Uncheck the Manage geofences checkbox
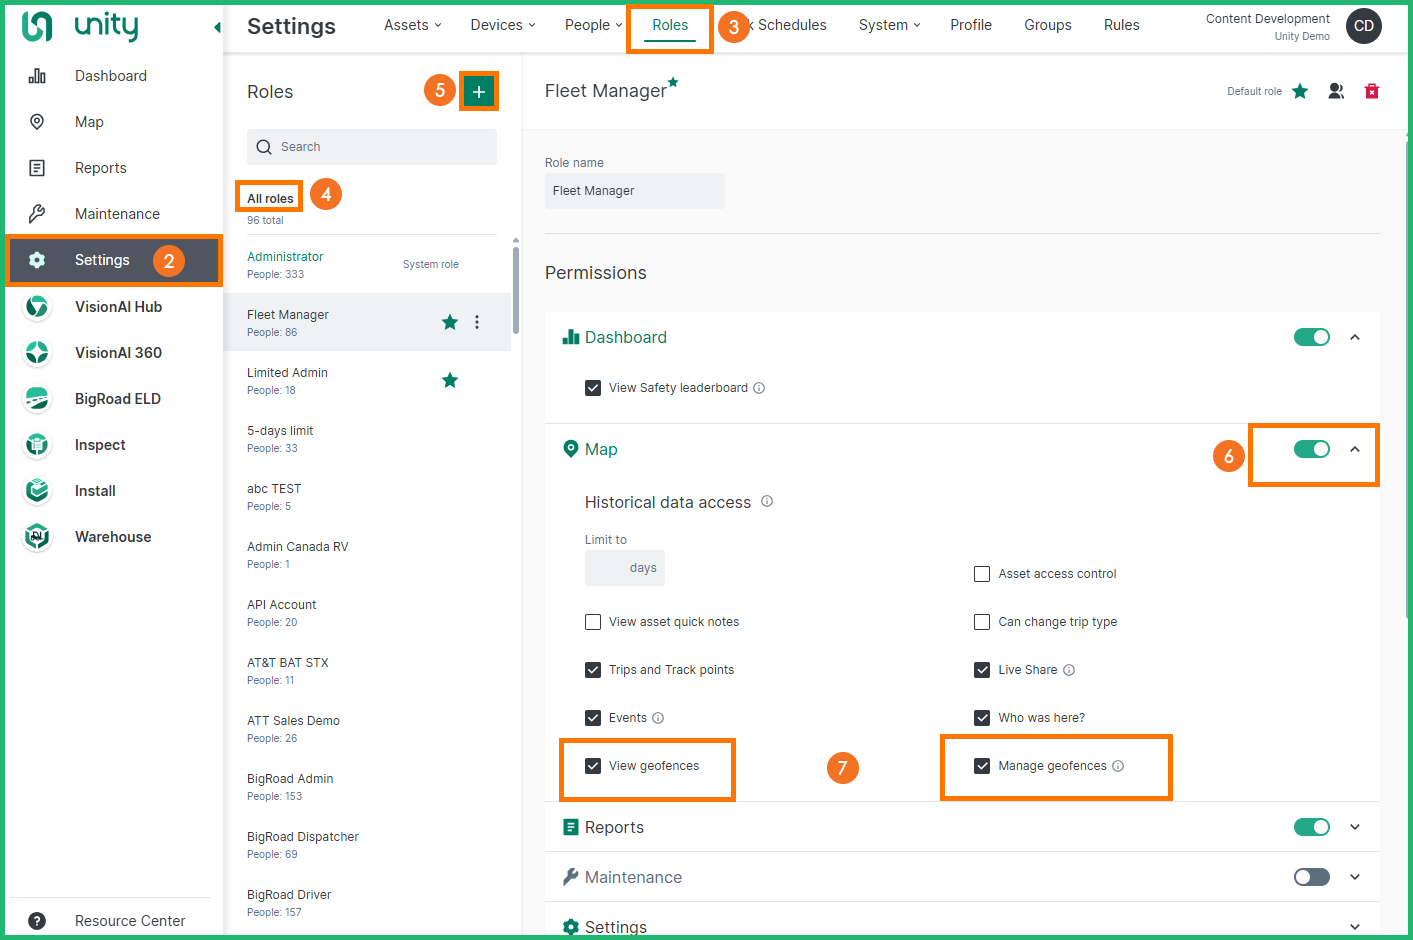1413x940 pixels. tap(982, 766)
